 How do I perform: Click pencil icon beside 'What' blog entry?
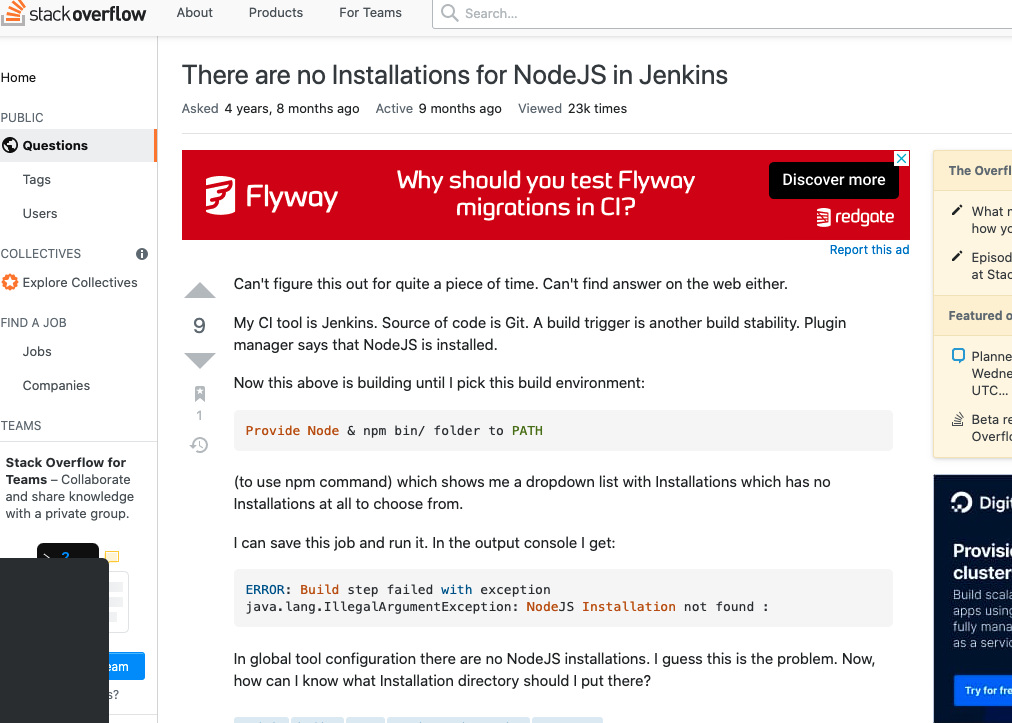(957, 210)
